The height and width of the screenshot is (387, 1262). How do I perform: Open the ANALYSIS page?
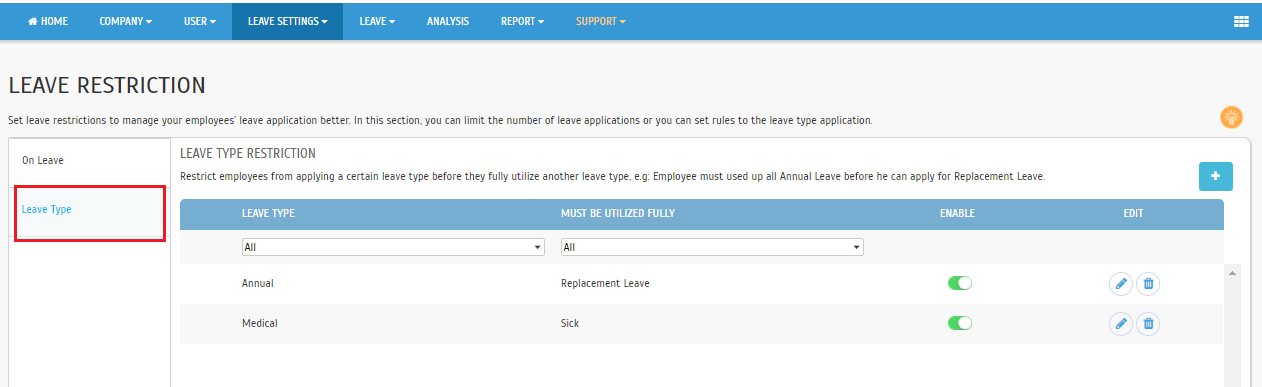447,21
